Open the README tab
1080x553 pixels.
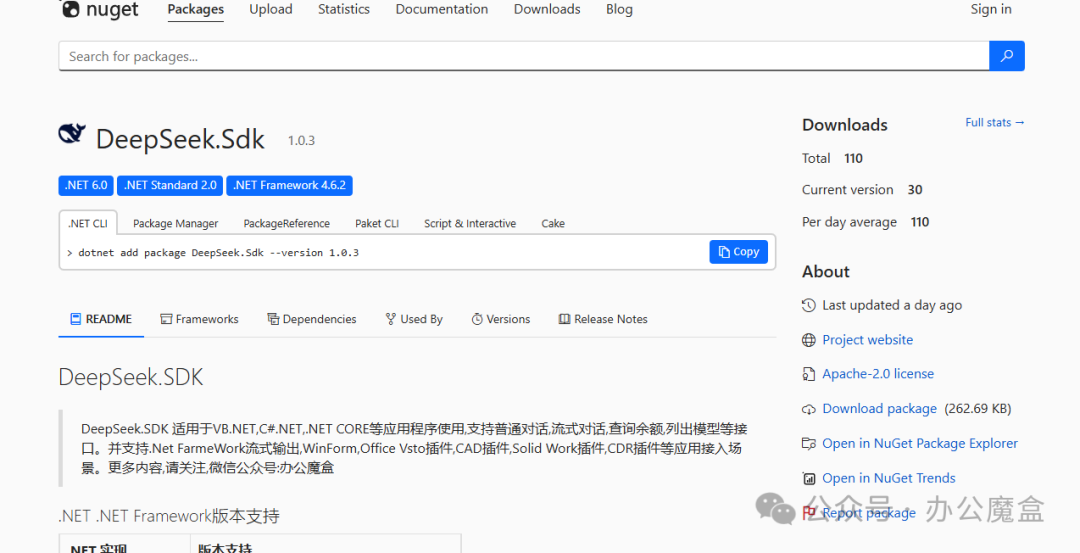click(x=101, y=319)
